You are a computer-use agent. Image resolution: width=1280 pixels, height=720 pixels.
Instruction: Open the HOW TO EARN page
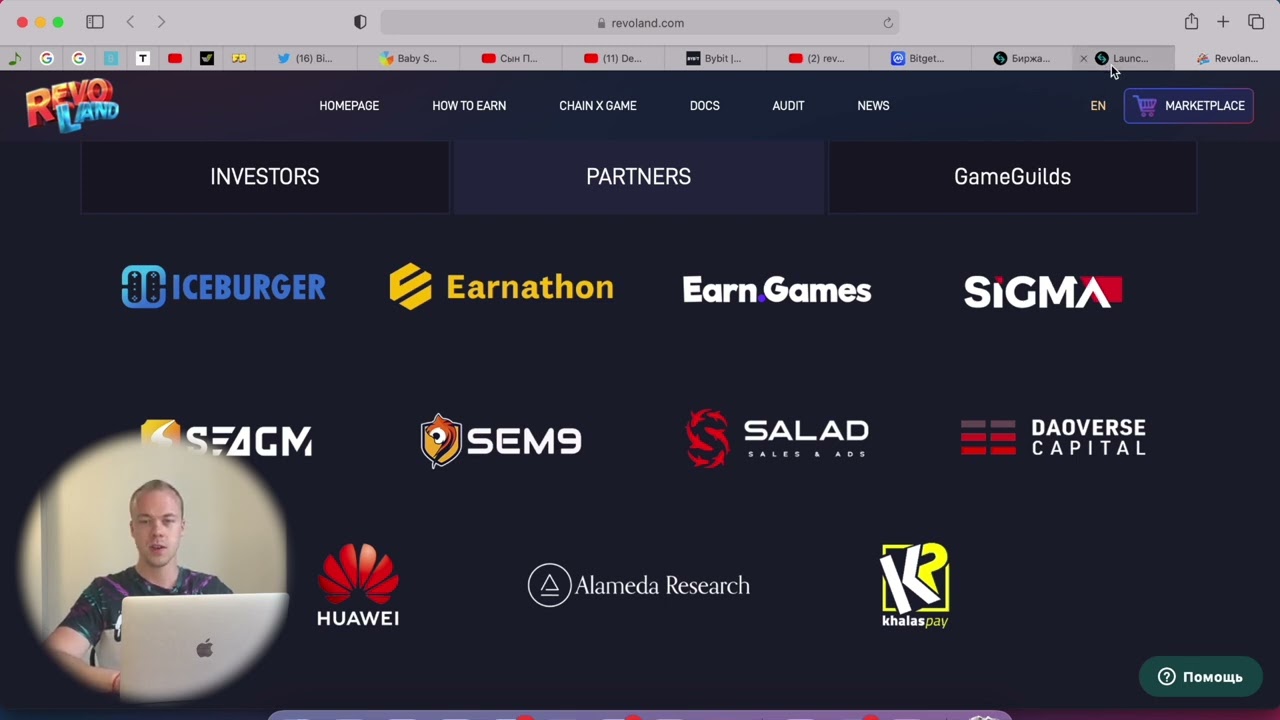coord(469,106)
